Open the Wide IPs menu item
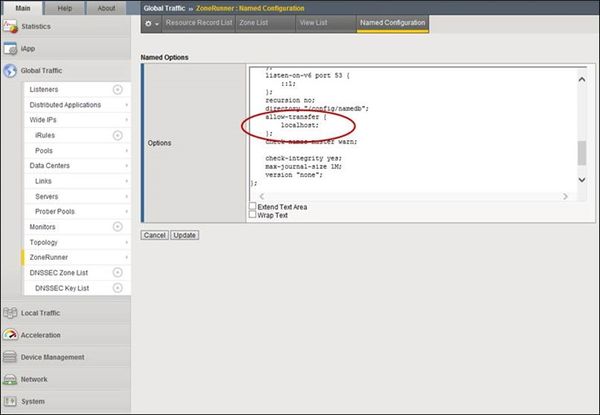 [x=43, y=120]
